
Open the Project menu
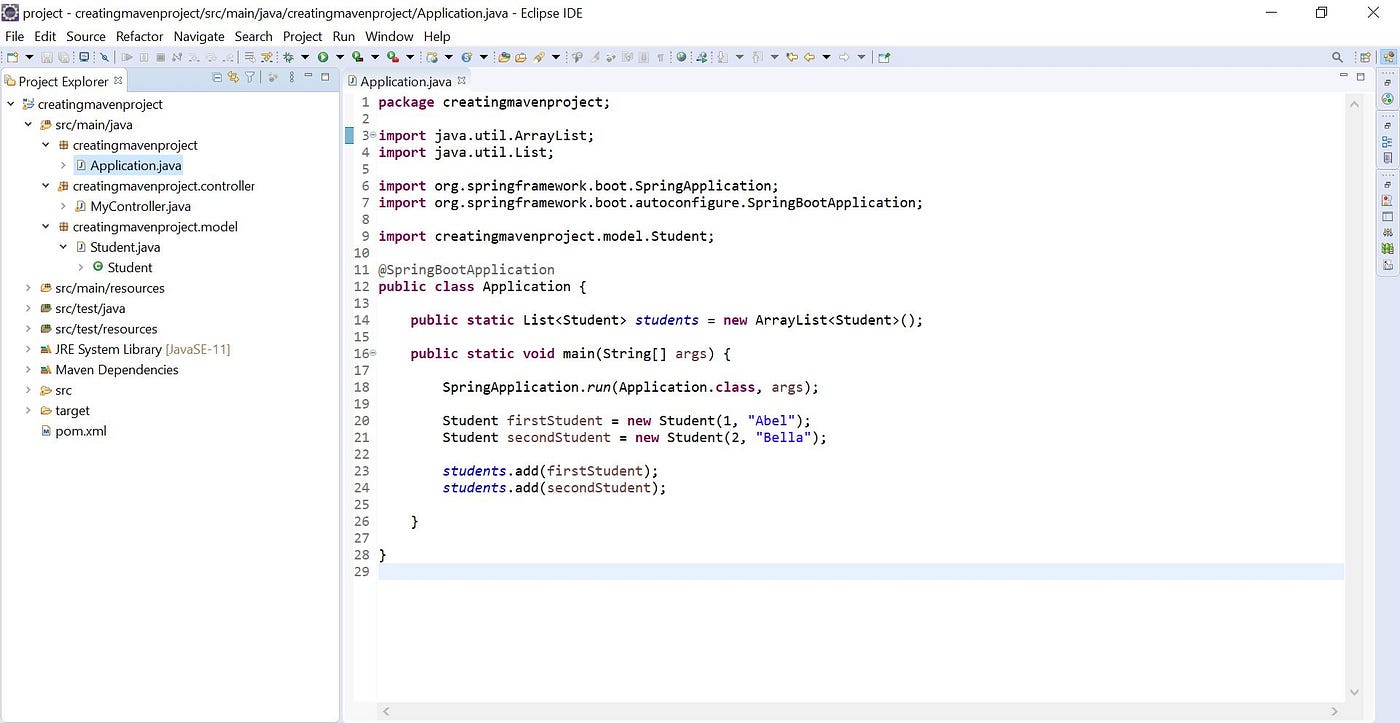pos(302,36)
